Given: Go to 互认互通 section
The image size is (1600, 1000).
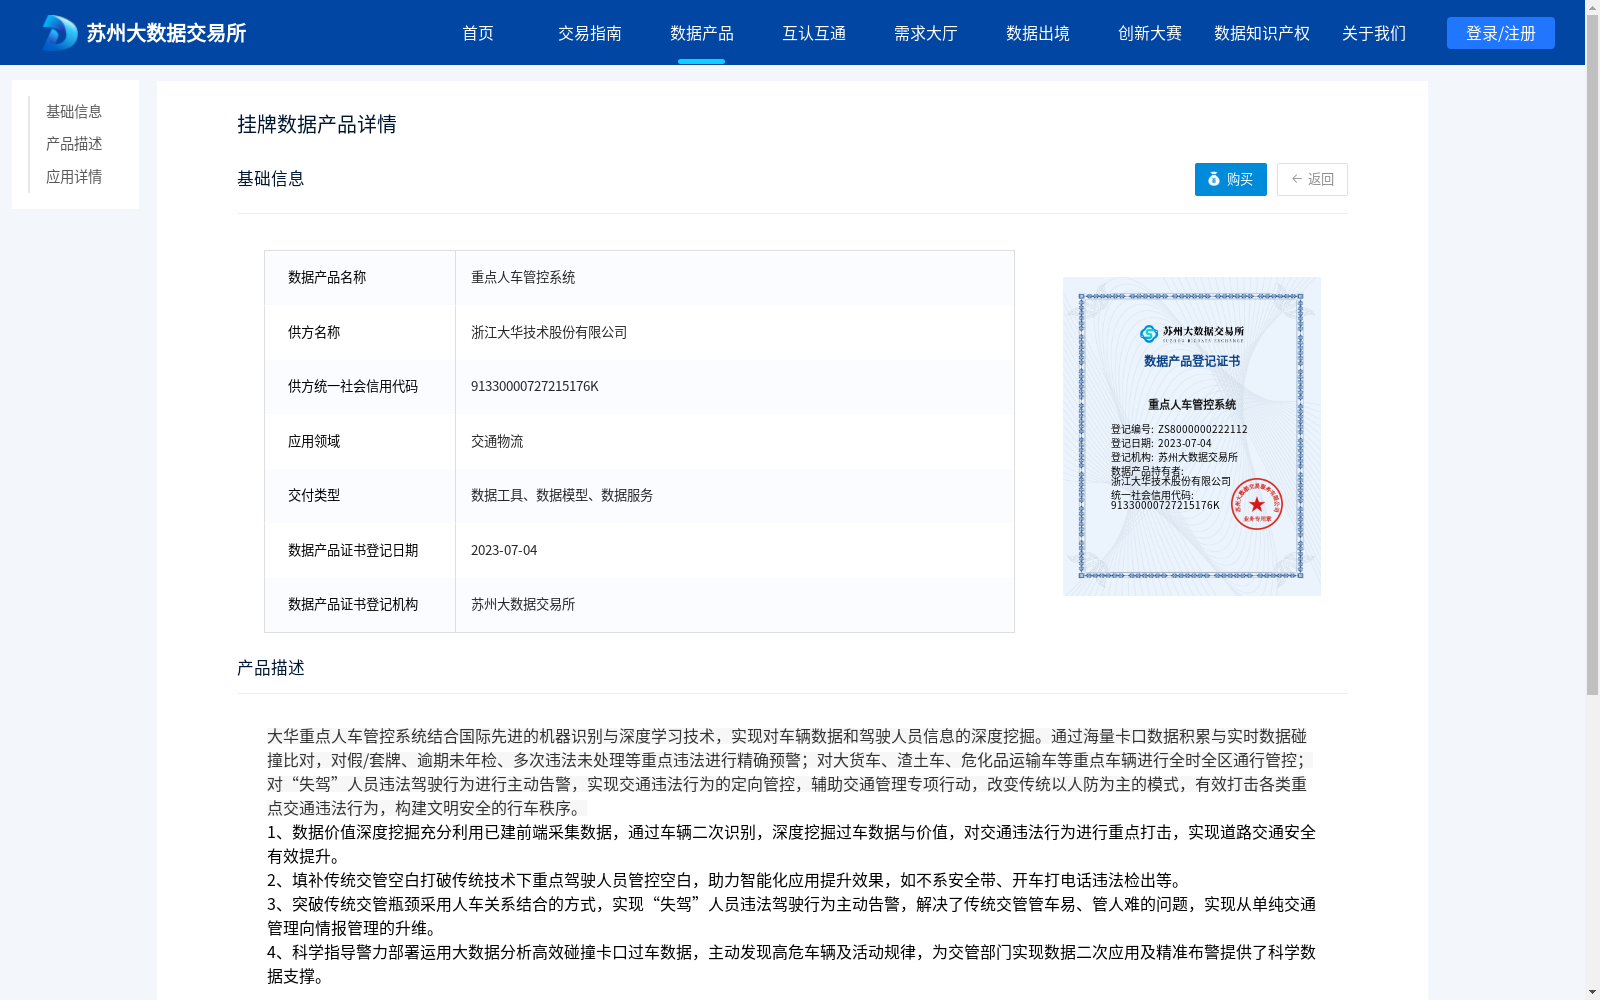Looking at the screenshot, I should click(814, 33).
